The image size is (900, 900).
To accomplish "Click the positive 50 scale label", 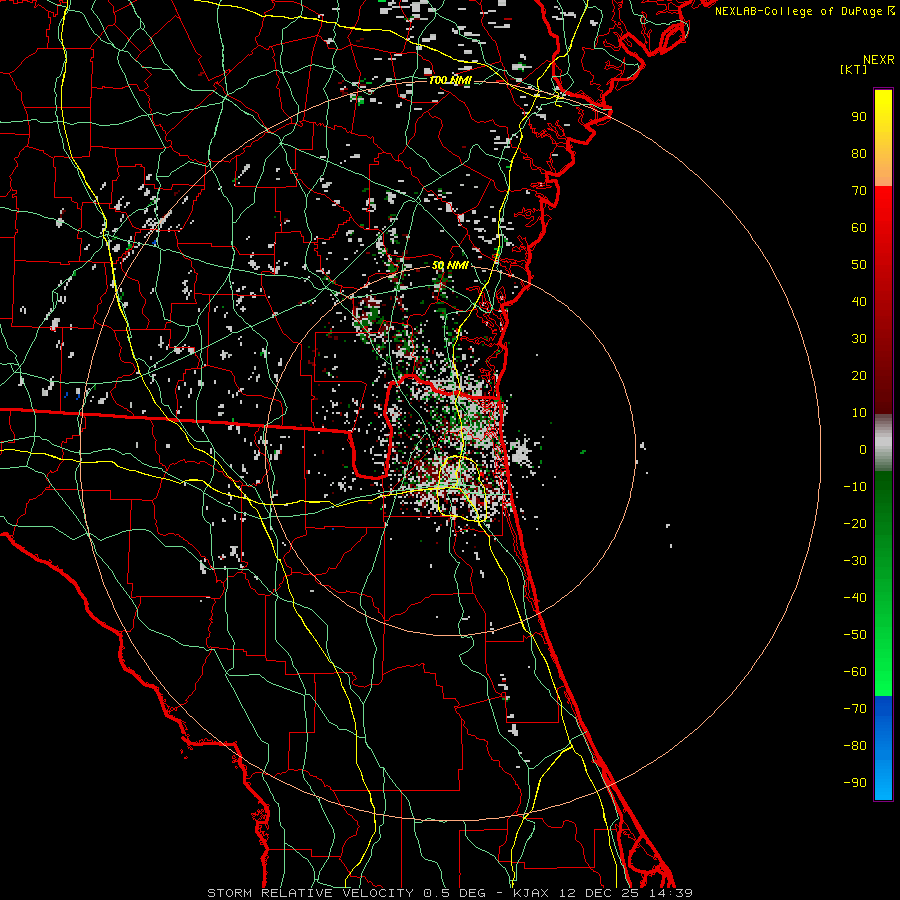I will pos(859,265).
